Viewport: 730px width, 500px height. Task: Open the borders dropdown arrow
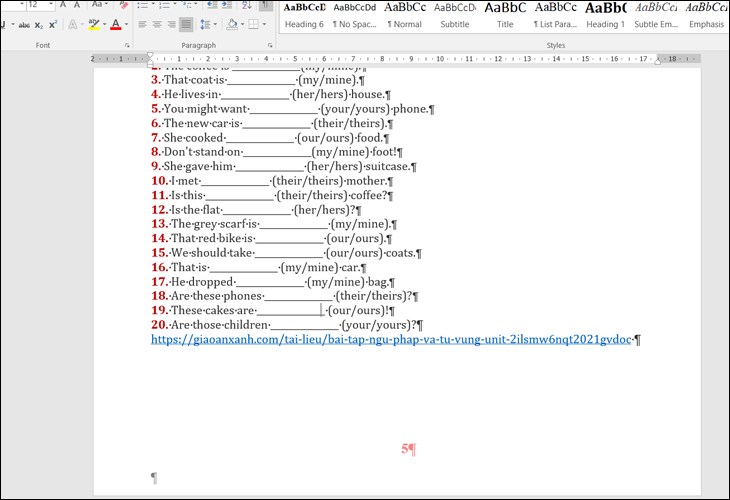click(264, 24)
